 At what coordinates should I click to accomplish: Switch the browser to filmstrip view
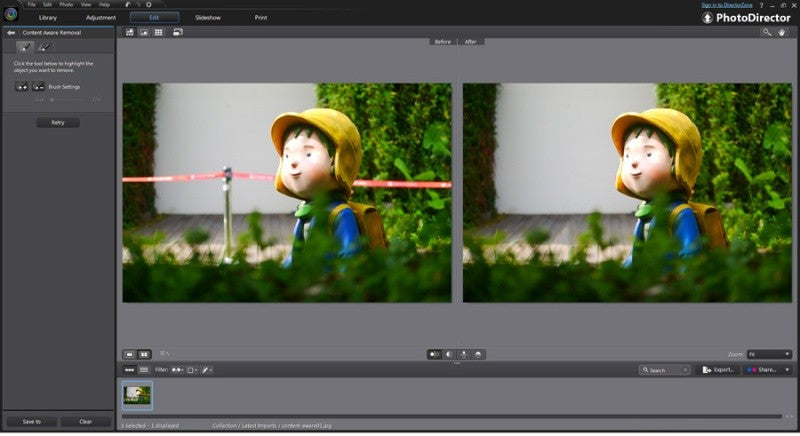pos(130,370)
